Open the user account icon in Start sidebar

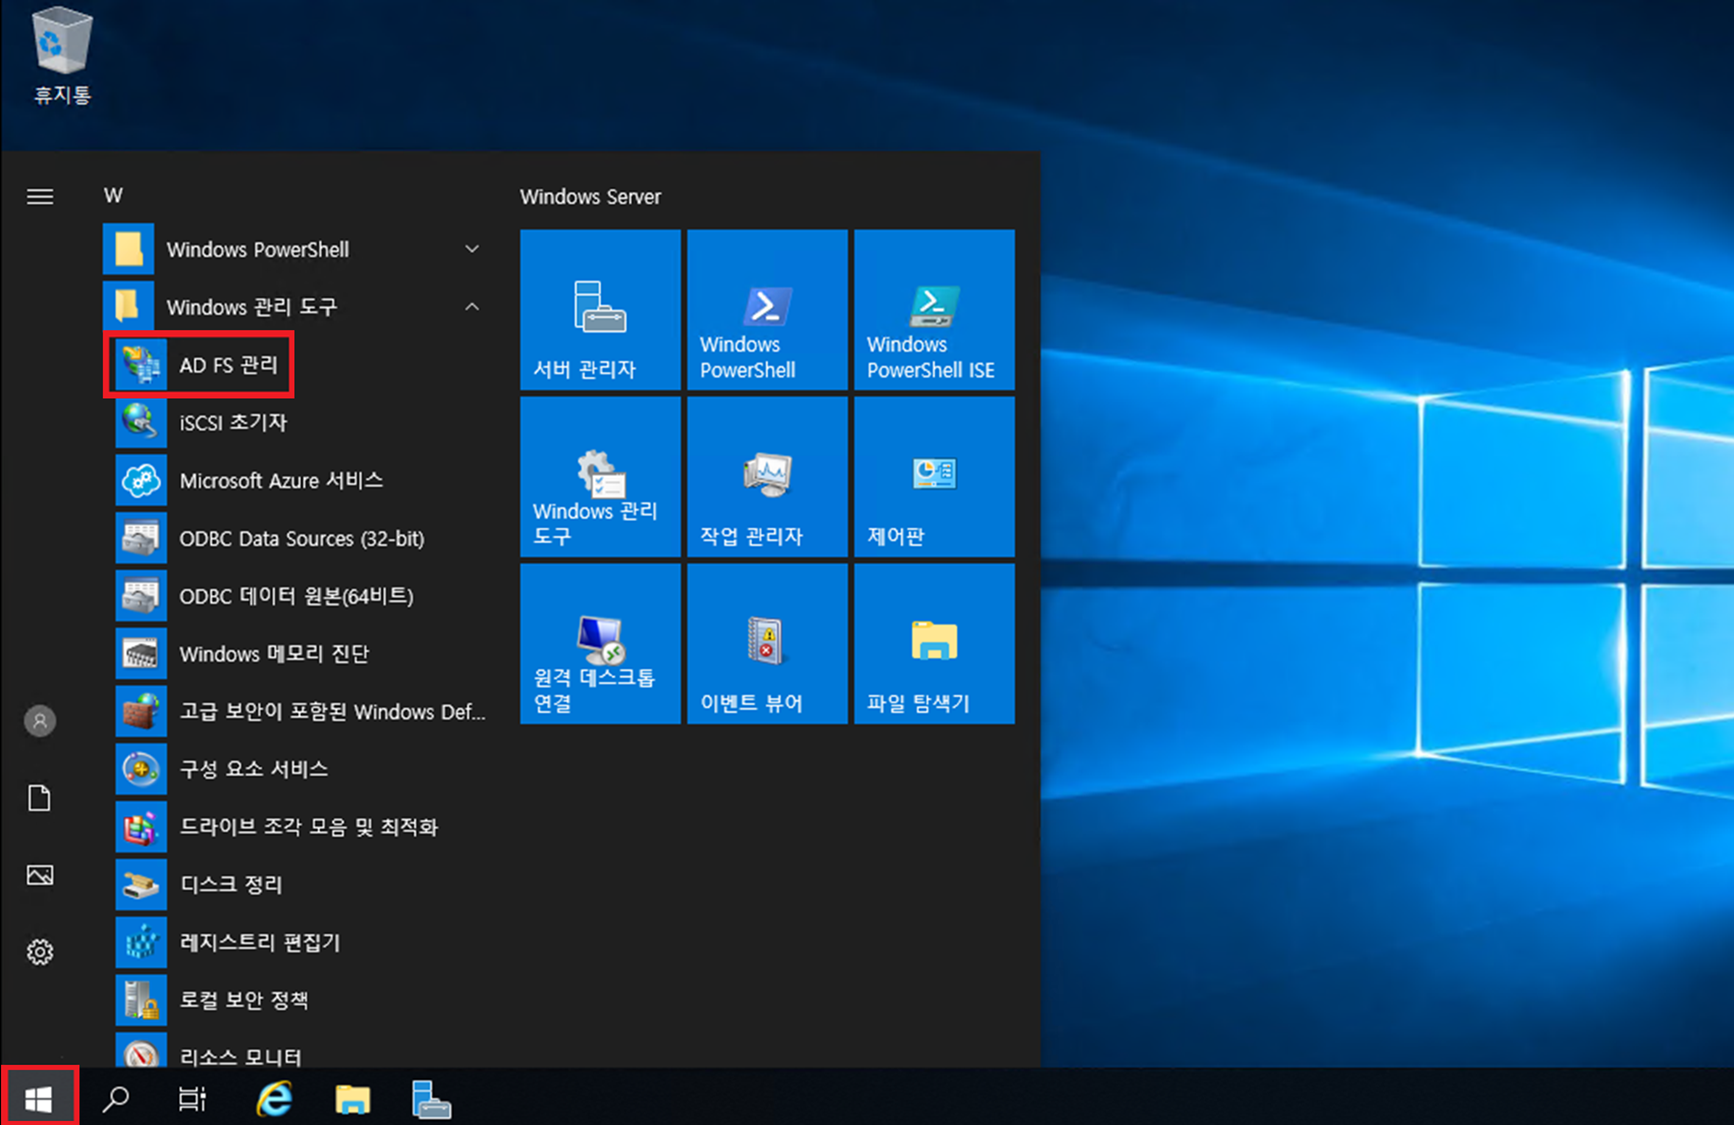pyautogui.click(x=40, y=721)
